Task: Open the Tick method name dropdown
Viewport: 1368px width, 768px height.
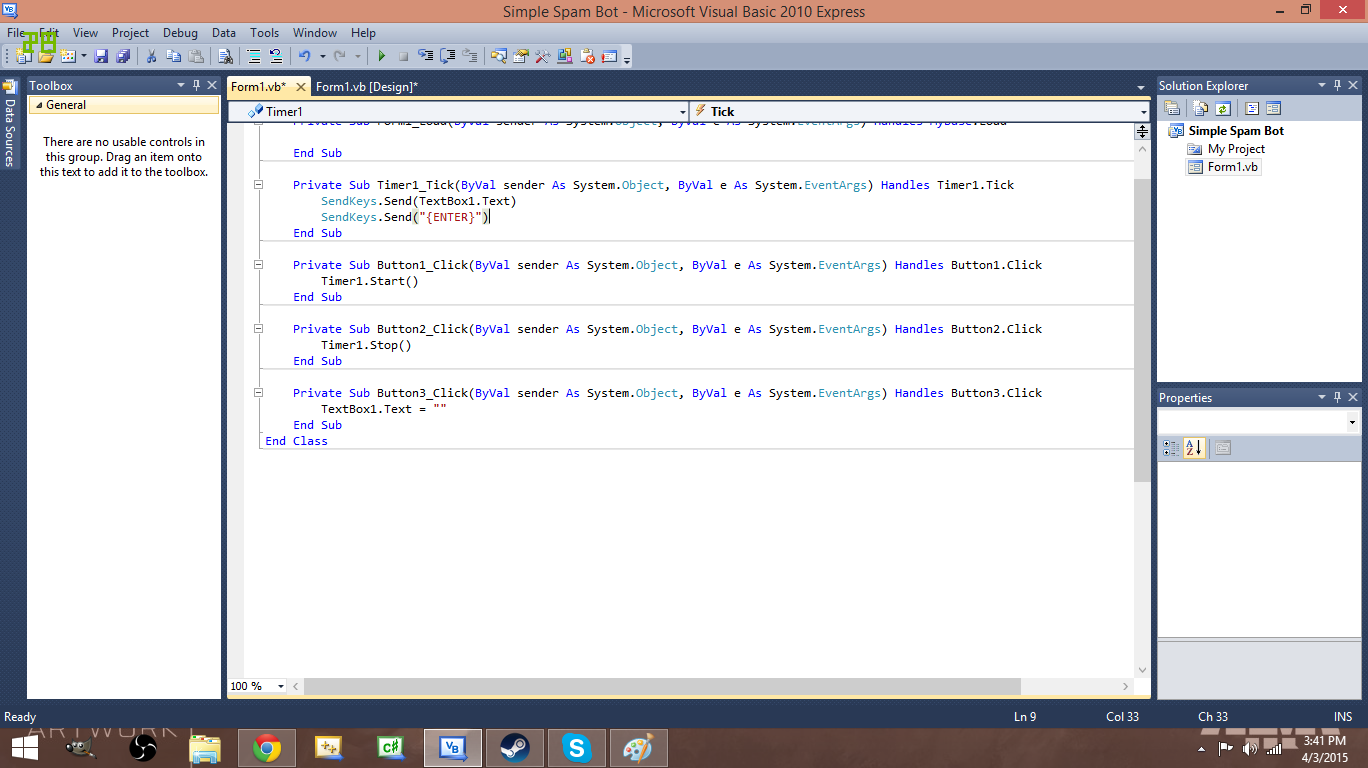Action: click(x=1144, y=112)
